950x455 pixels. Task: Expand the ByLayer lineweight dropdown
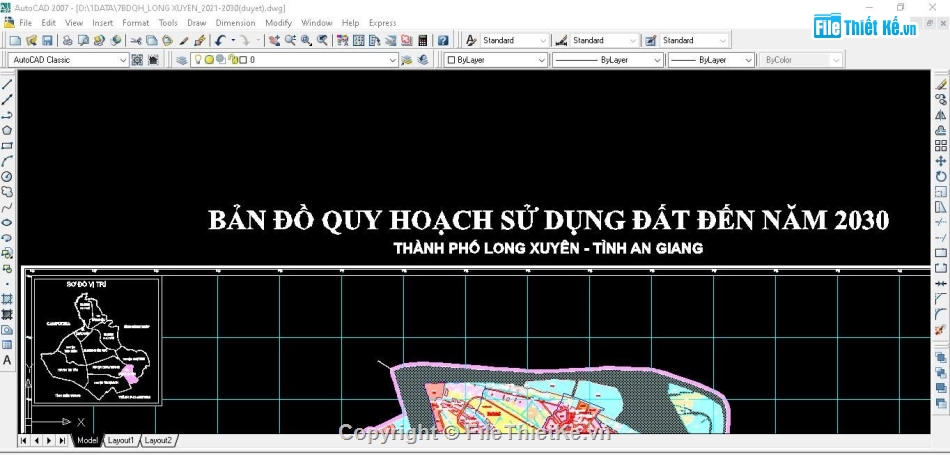[x=748, y=60]
